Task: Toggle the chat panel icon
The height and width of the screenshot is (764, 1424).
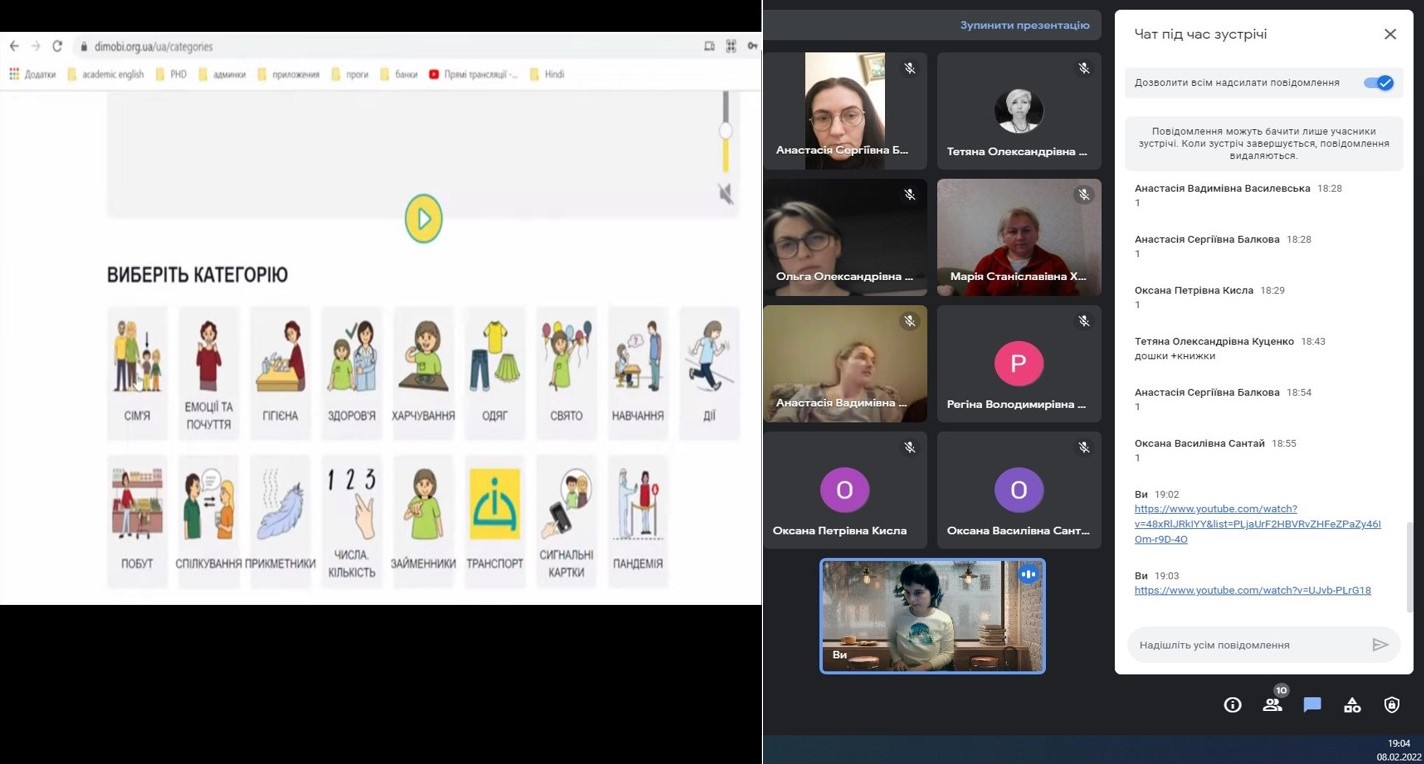Action: (1312, 705)
